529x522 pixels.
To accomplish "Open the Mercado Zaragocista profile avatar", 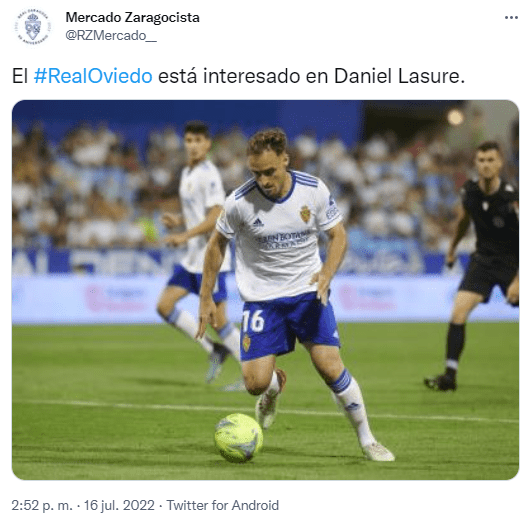I will pos(33,26).
